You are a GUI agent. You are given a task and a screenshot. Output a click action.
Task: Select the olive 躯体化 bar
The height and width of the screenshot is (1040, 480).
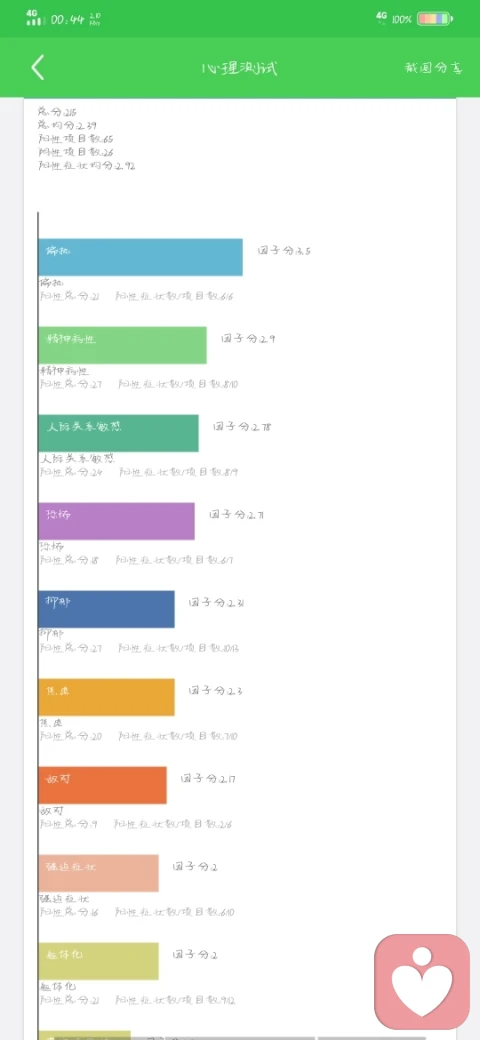click(x=99, y=961)
